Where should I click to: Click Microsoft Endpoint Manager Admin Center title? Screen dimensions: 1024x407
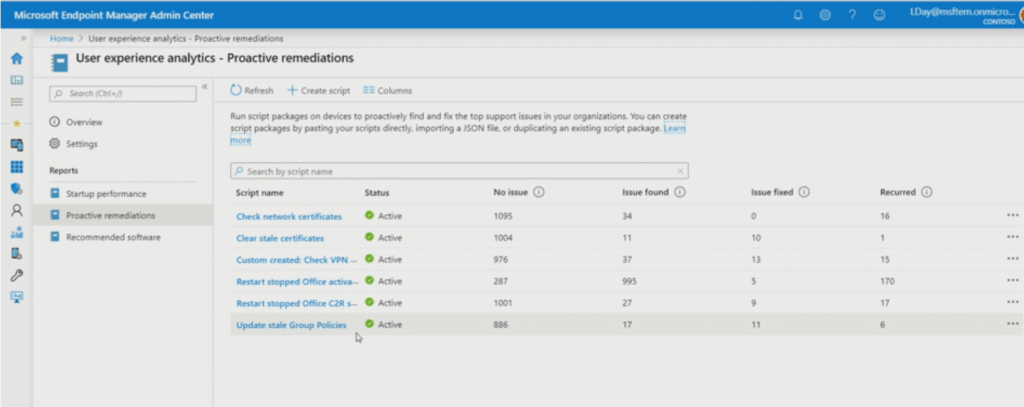(114, 15)
